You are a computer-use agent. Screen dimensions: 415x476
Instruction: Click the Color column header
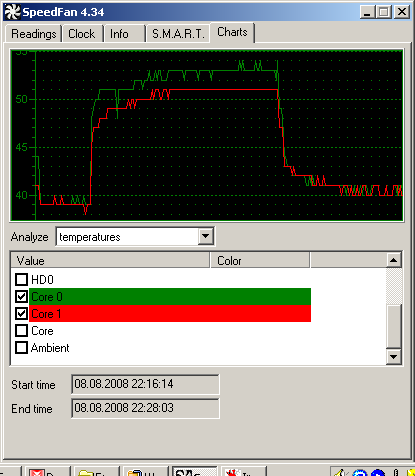[x=260, y=260]
